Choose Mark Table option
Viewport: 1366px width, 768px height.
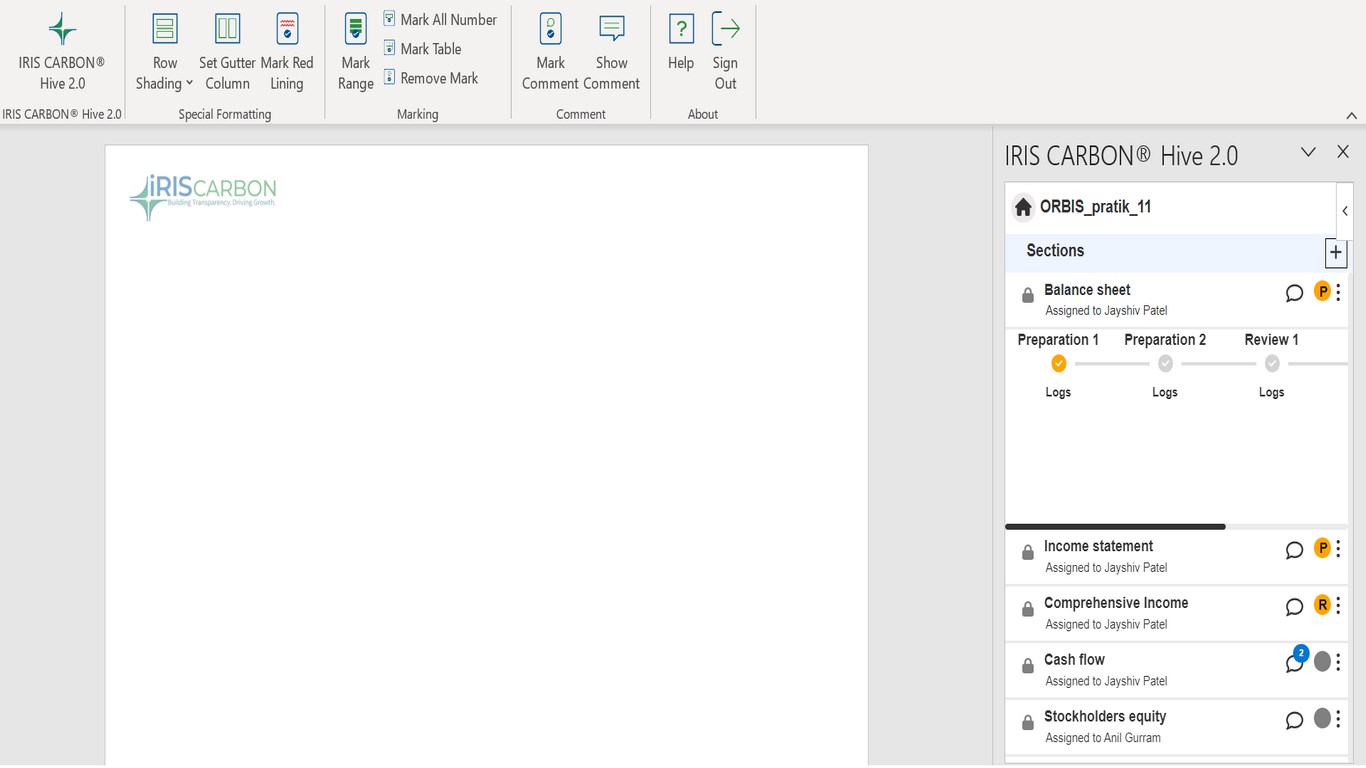coord(422,48)
